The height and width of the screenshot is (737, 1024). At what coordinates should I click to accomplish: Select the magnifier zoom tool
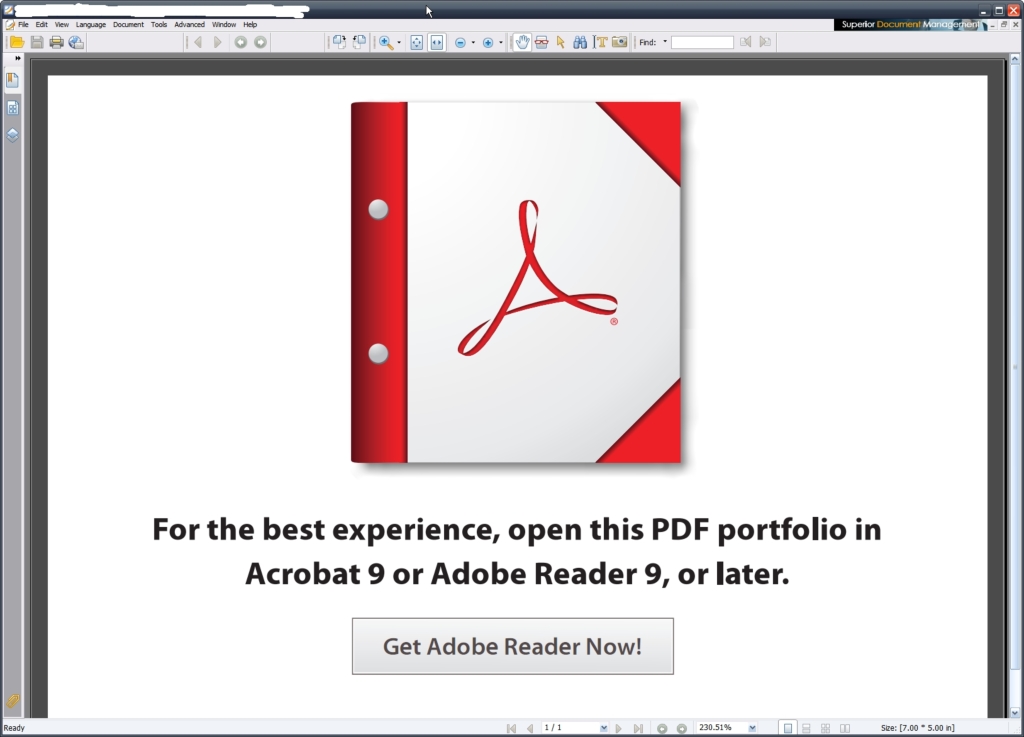point(386,42)
